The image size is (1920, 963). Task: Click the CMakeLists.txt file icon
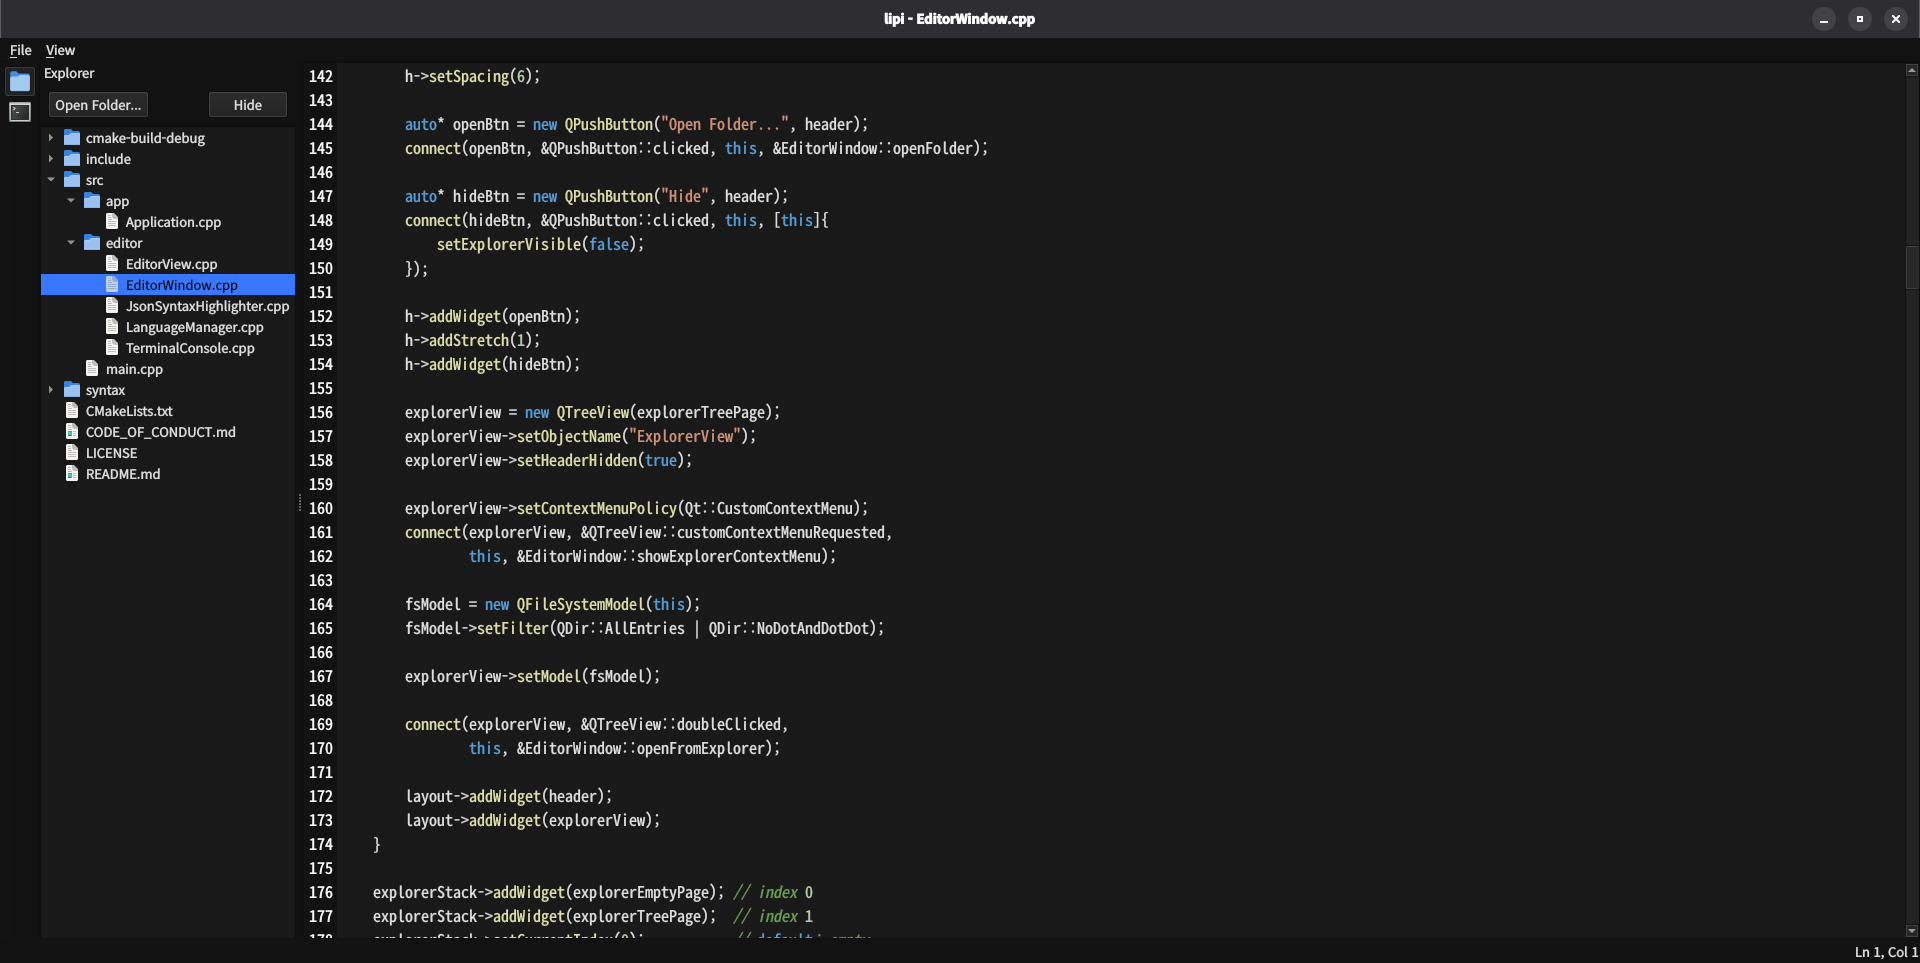72,411
